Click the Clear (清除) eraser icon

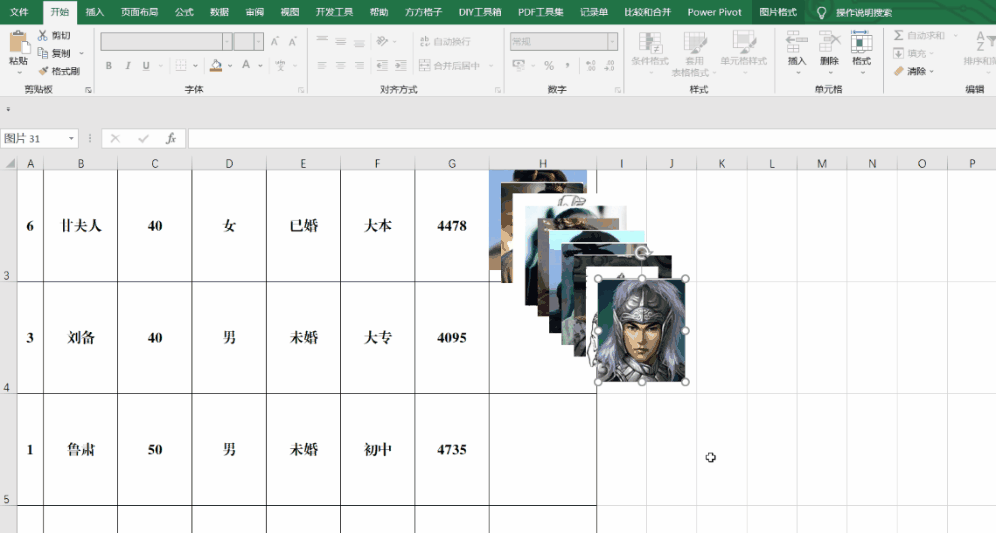point(899,71)
